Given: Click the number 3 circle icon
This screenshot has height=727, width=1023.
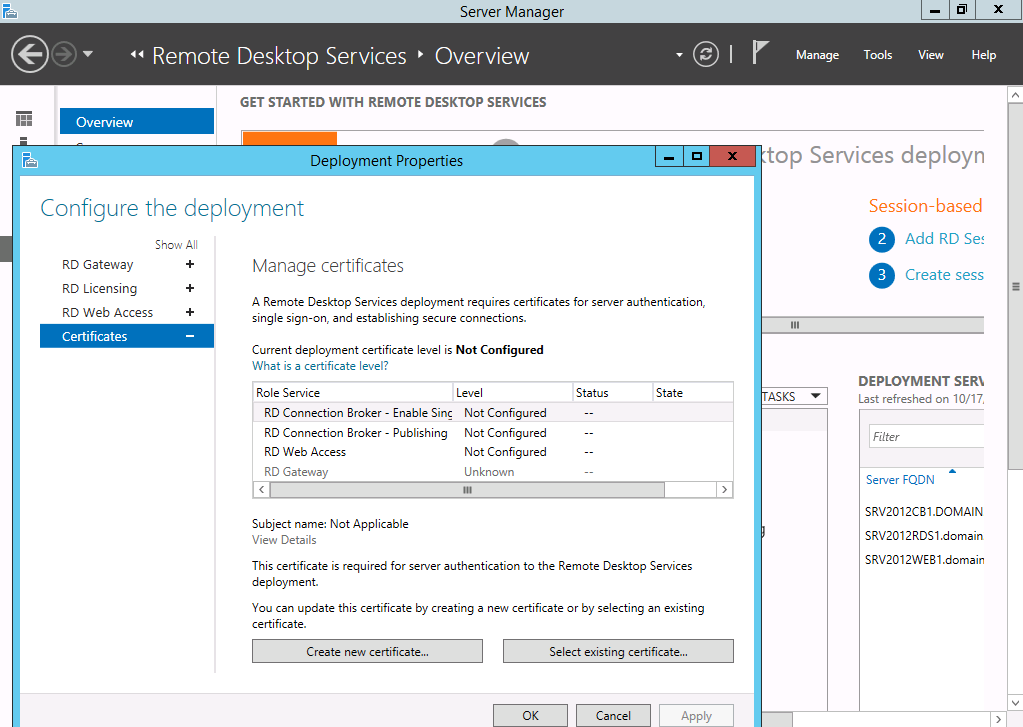Looking at the screenshot, I should point(881,275).
